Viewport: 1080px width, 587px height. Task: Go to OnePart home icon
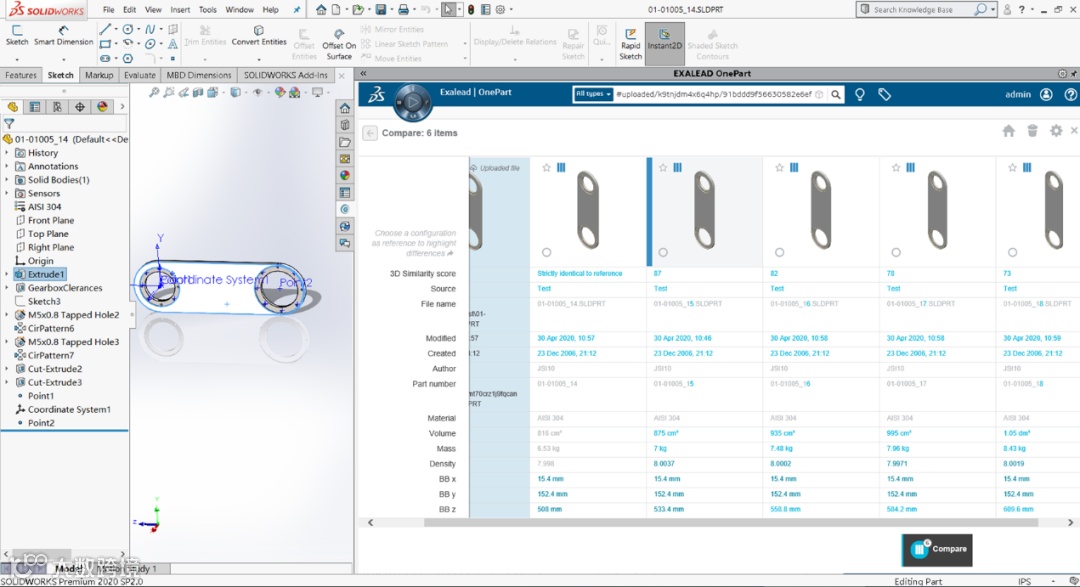click(x=1008, y=131)
